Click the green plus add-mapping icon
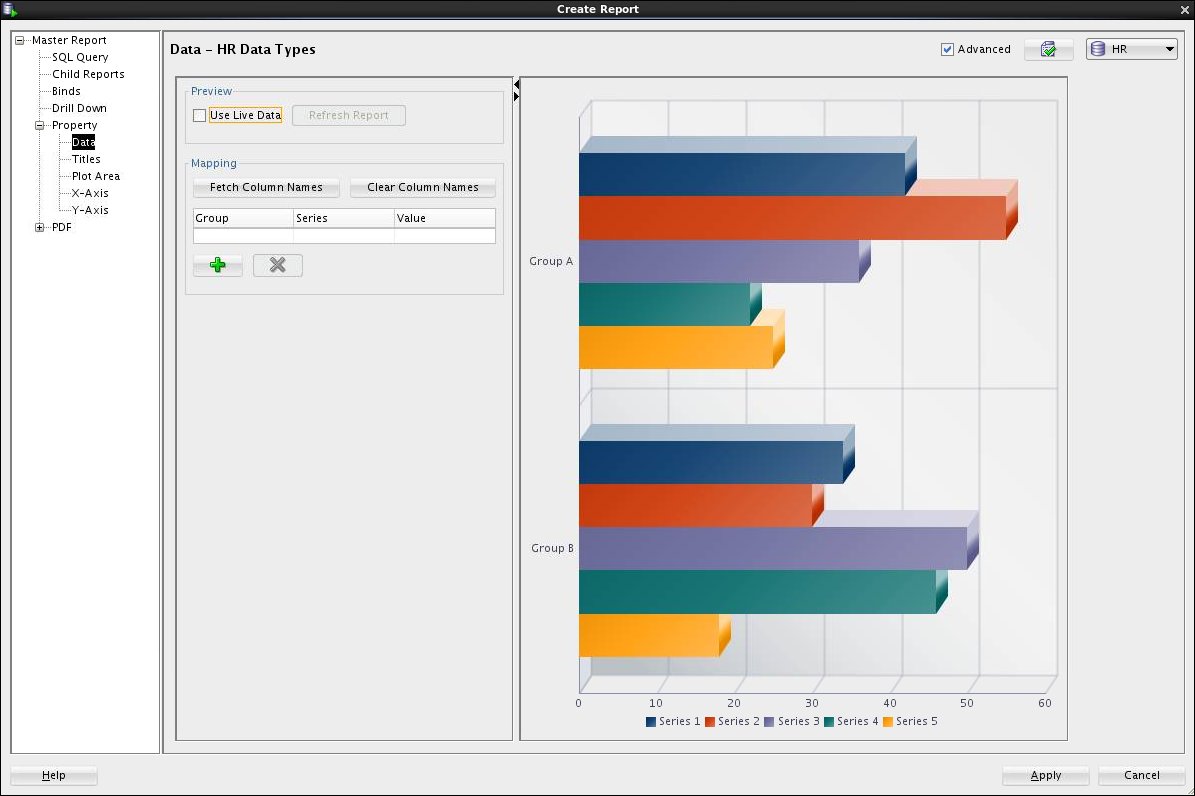The height and width of the screenshot is (796, 1195). pyautogui.click(x=218, y=265)
